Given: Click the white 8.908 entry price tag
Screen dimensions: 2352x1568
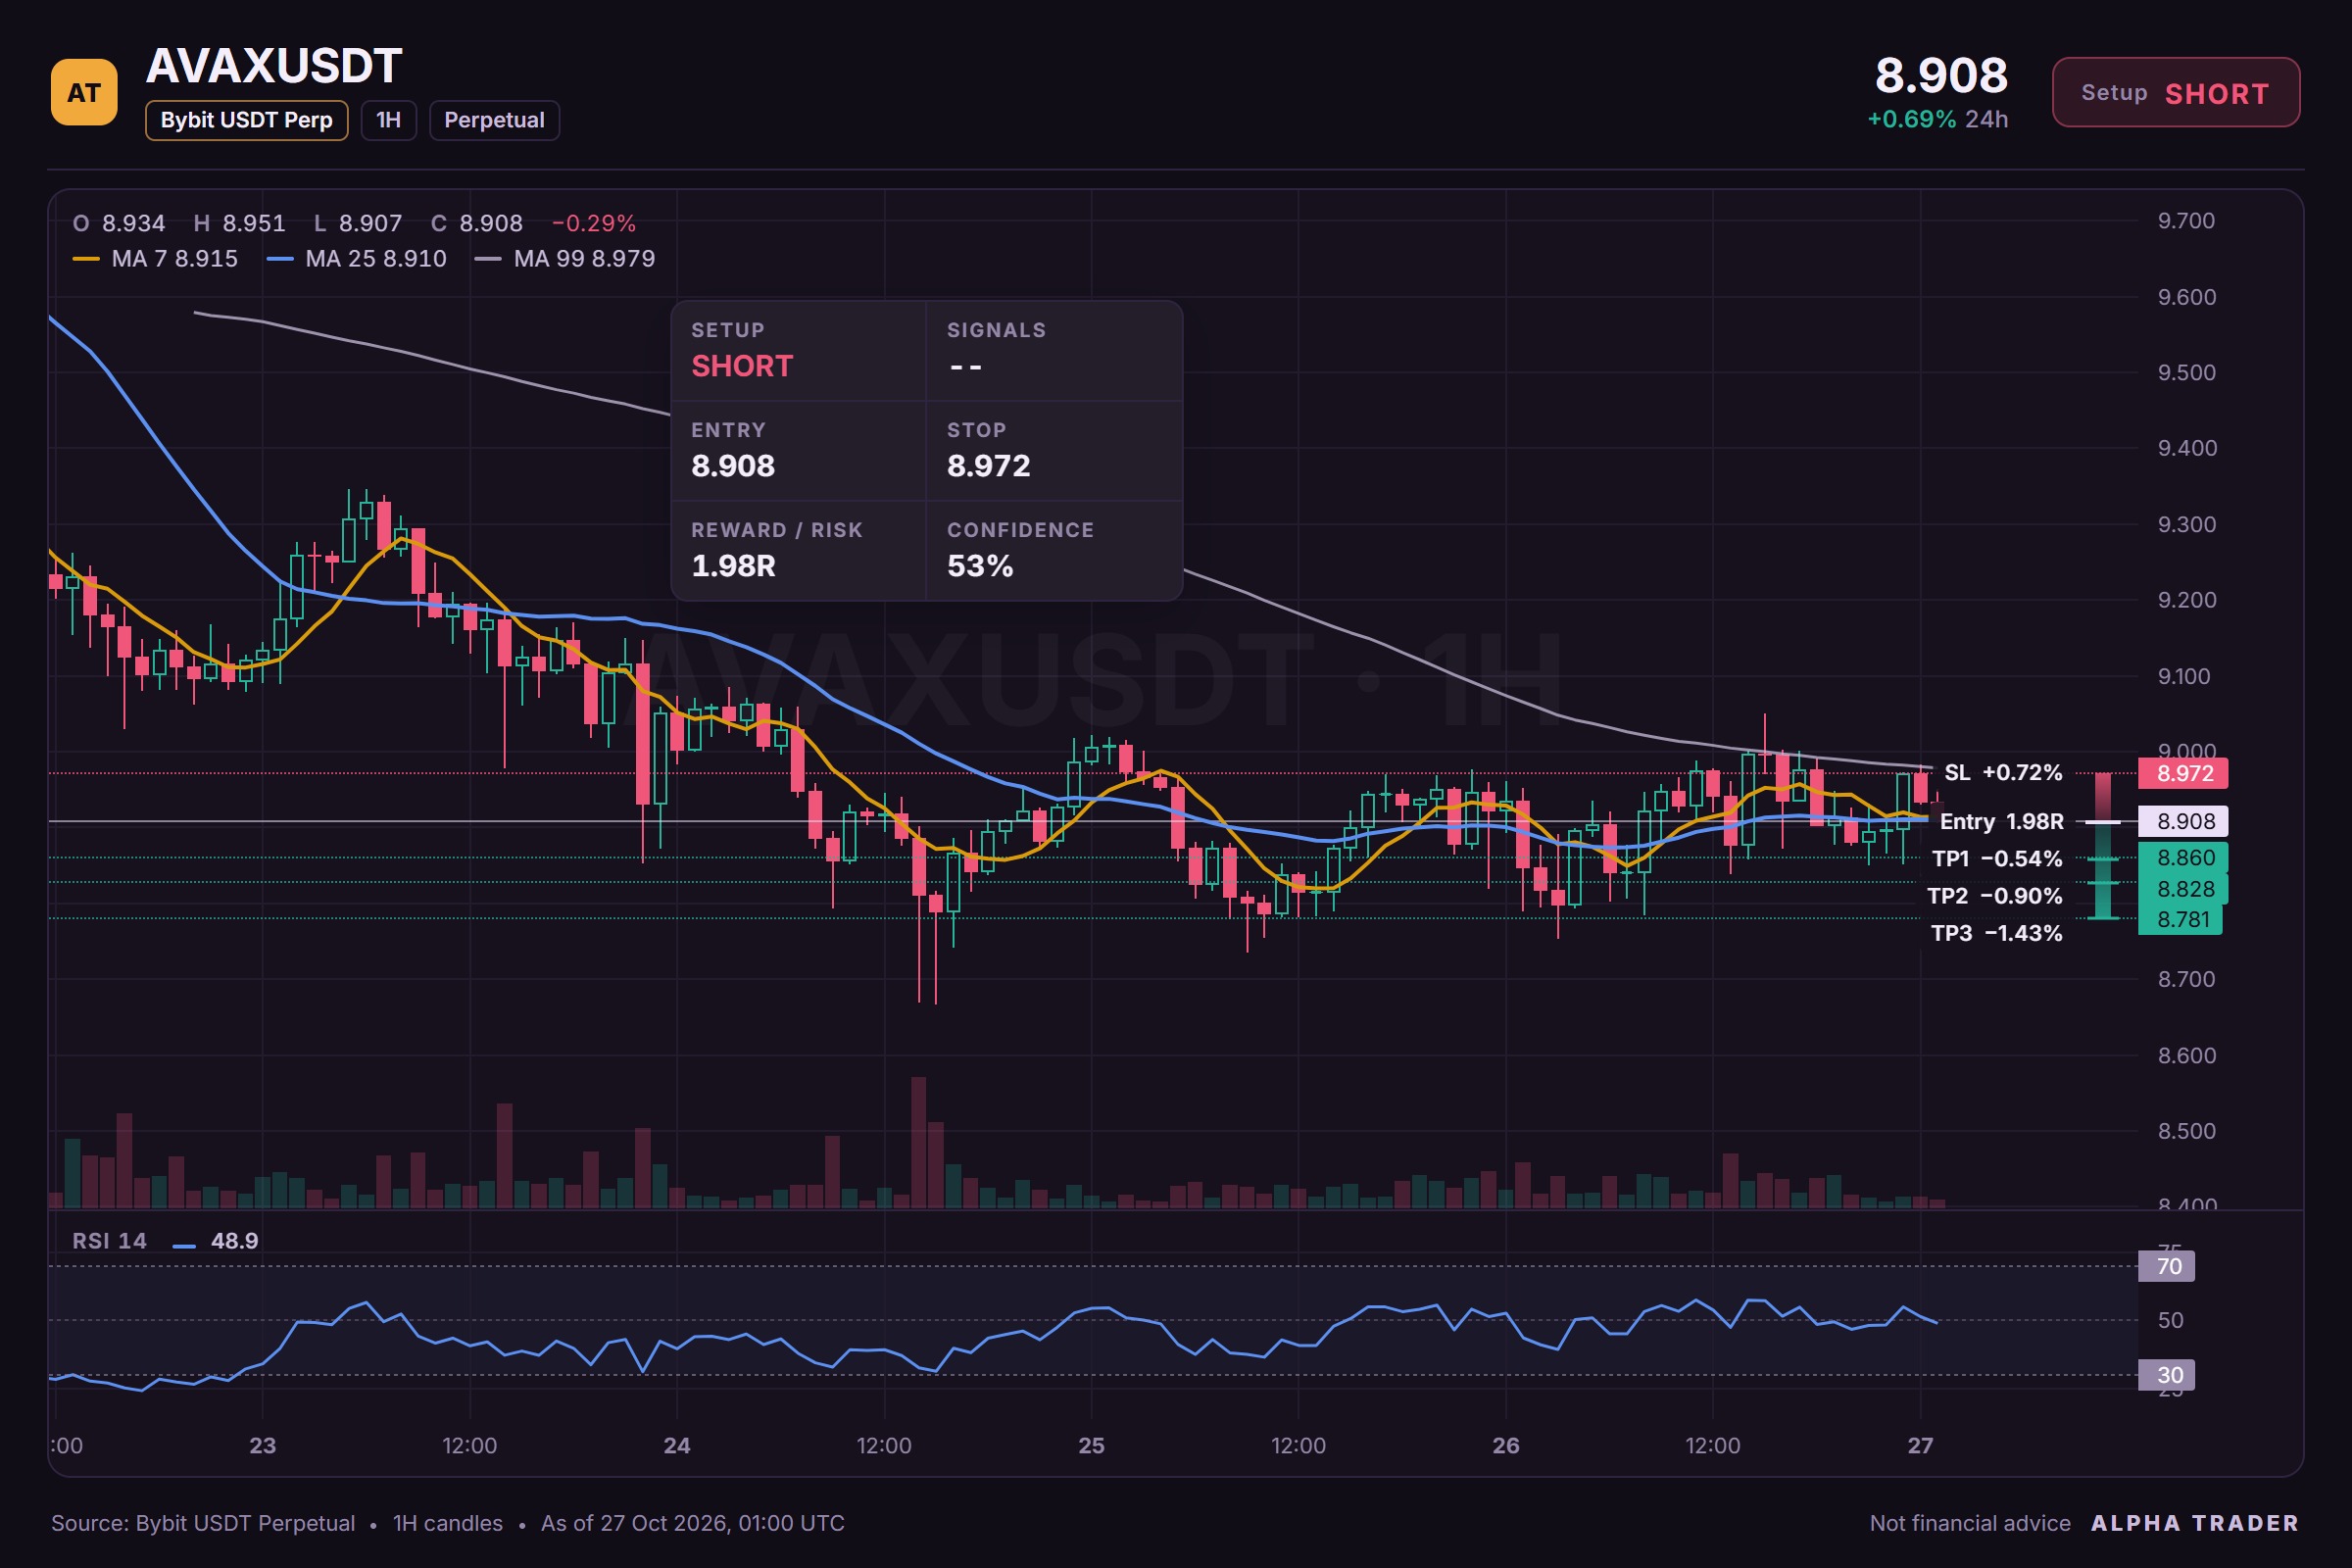Looking at the screenshot, I should point(2182,821).
